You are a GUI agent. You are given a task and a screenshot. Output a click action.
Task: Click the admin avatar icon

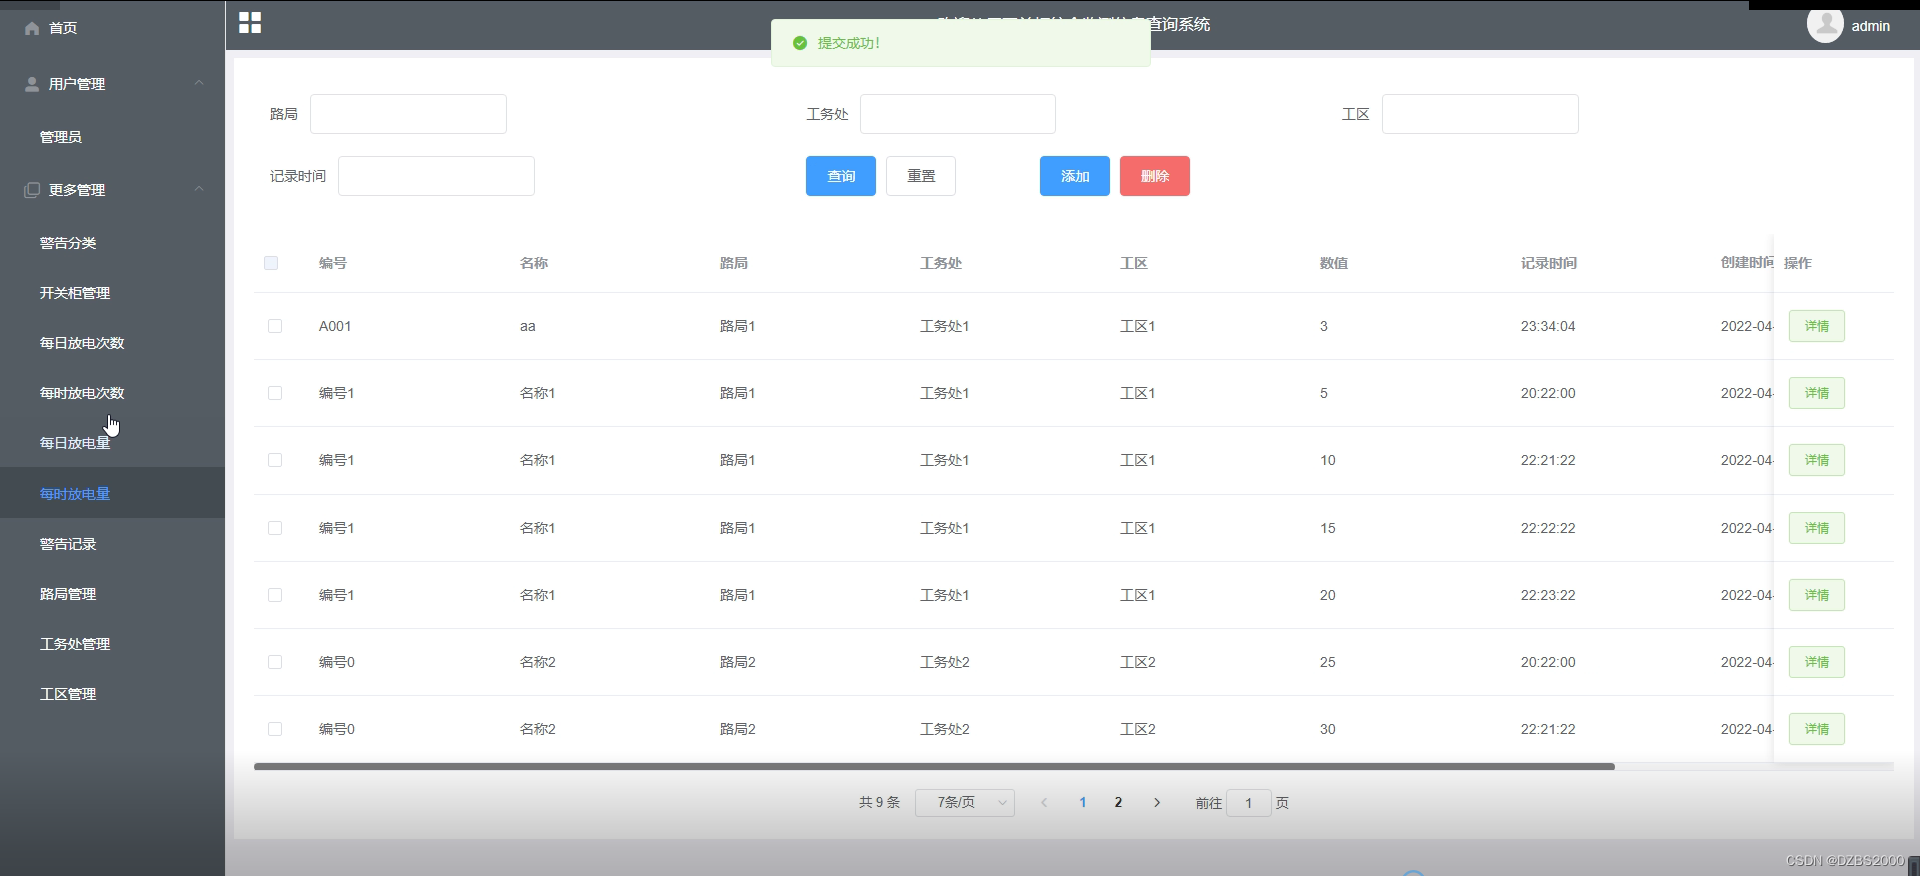[x=1825, y=24]
